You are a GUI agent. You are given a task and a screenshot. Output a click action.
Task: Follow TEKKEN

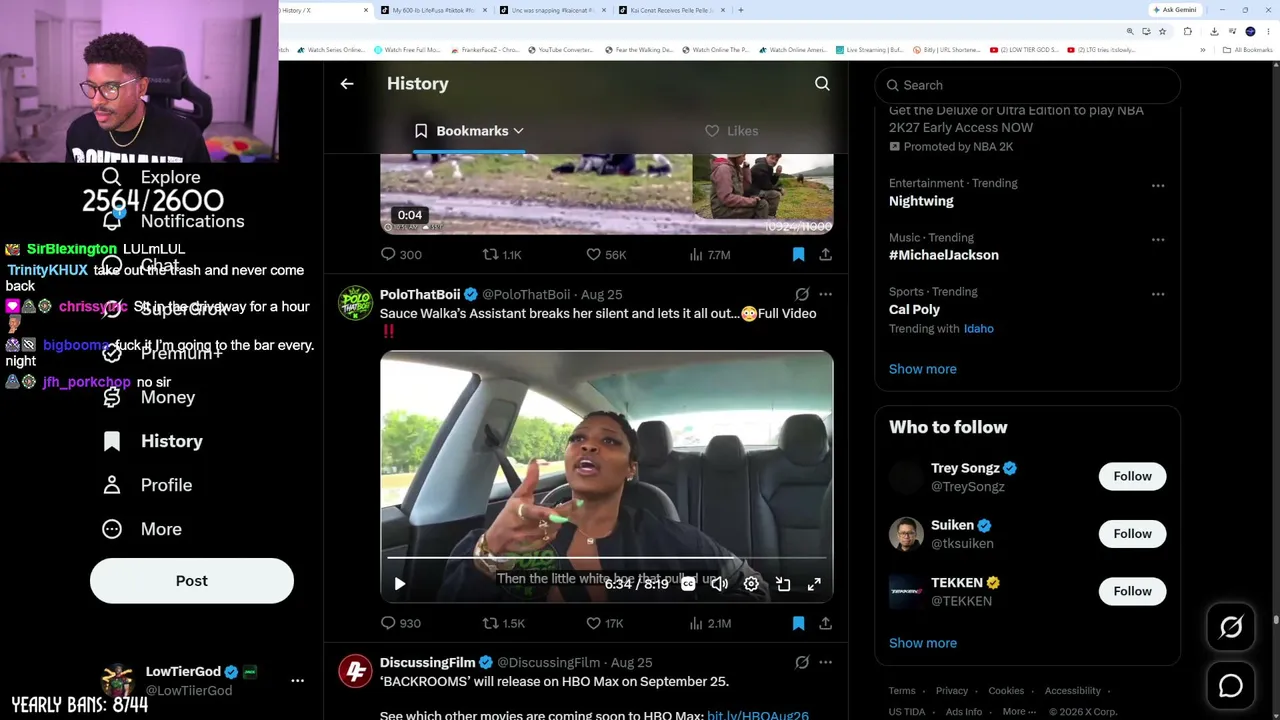[x=1133, y=591]
